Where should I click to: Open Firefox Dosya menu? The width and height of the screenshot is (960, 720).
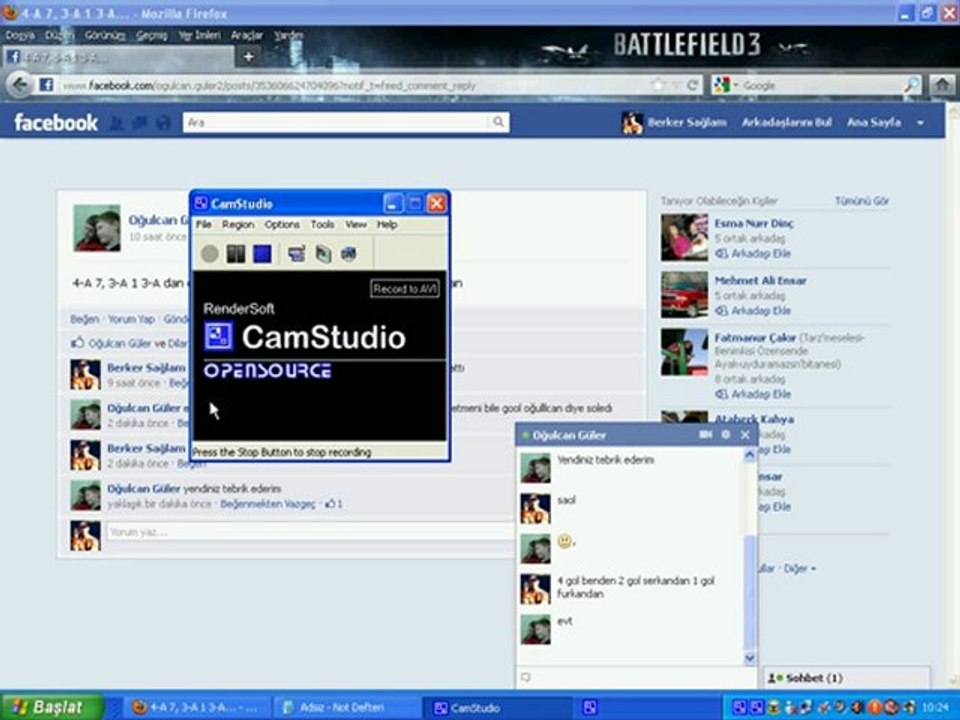20,36
